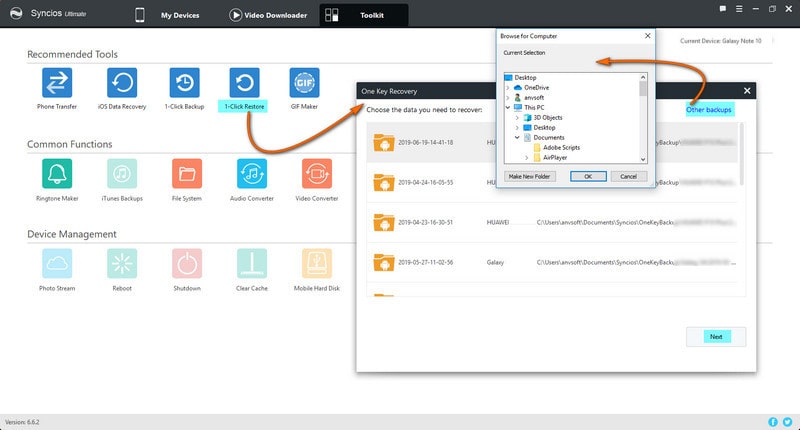The width and height of the screenshot is (800, 430).
Task: Open iTunes Backups function
Action: [x=122, y=173]
